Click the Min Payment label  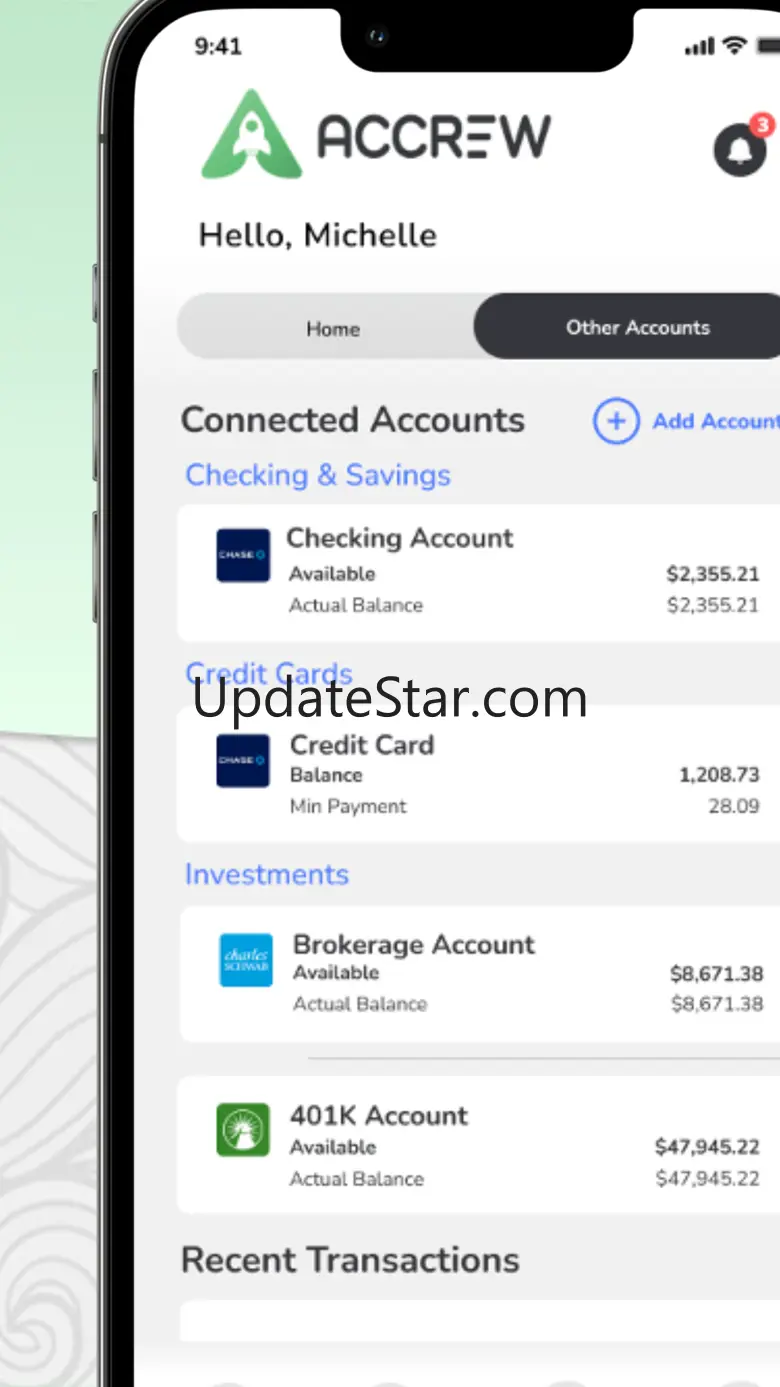[x=348, y=806]
